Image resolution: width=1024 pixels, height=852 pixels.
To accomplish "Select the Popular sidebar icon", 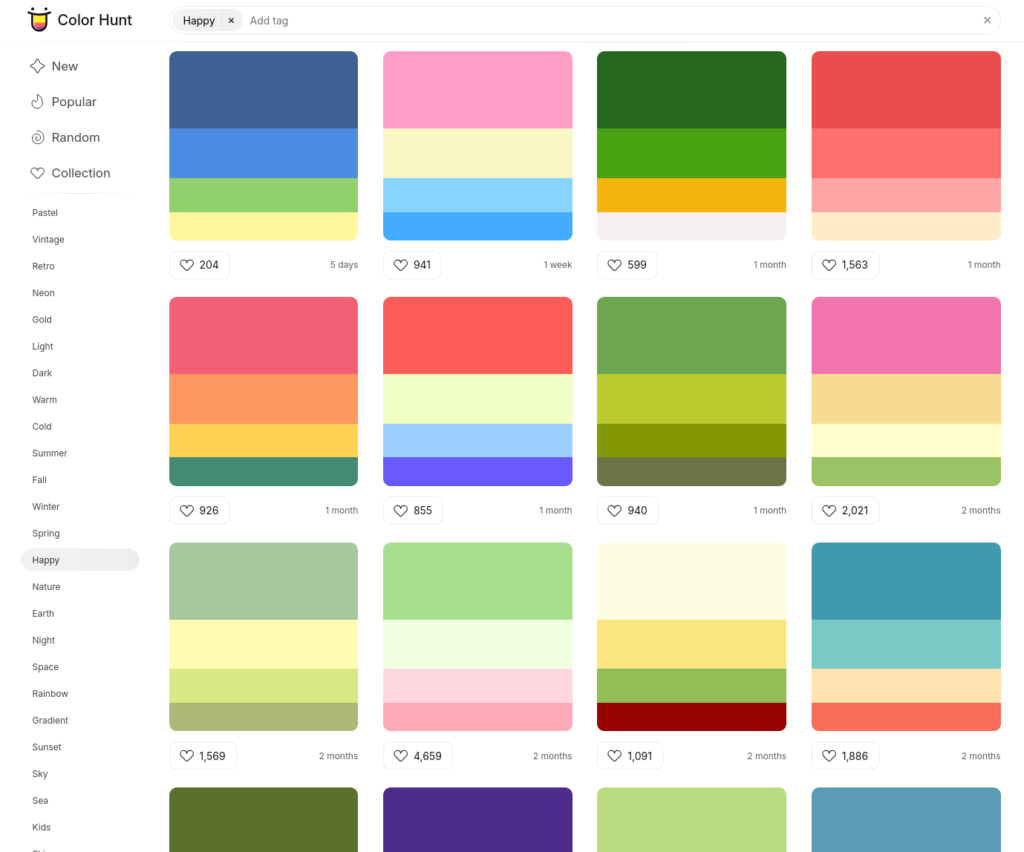I will point(37,101).
